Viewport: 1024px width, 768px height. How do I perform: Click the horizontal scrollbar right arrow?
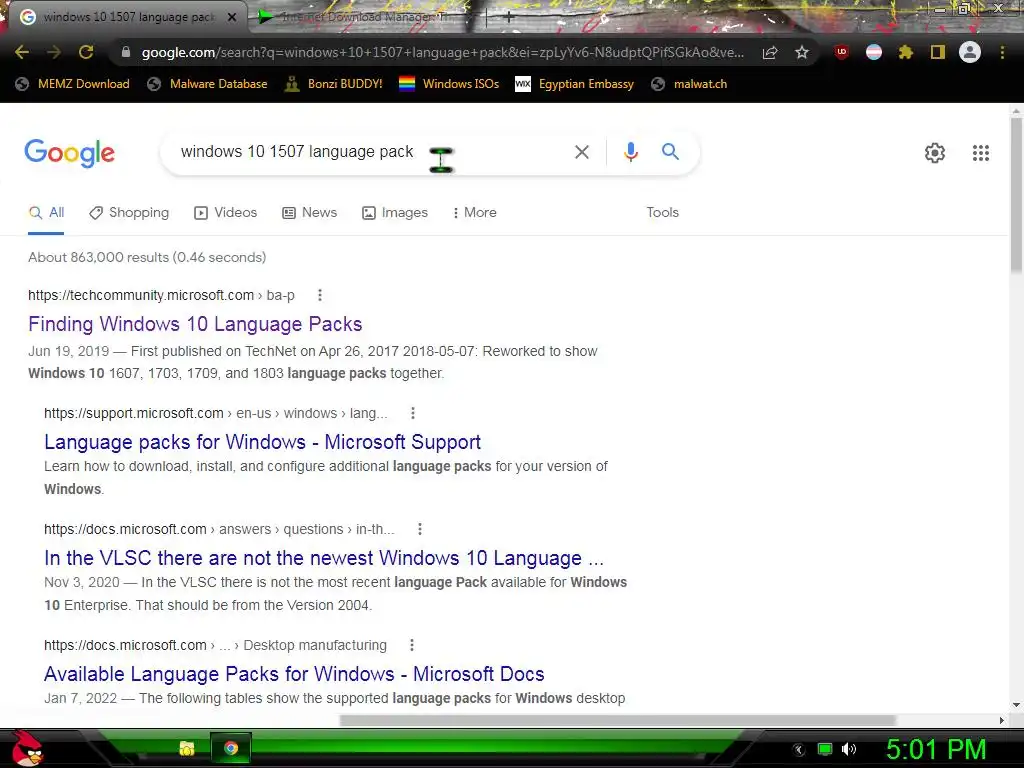pyautogui.click(x=1002, y=720)
